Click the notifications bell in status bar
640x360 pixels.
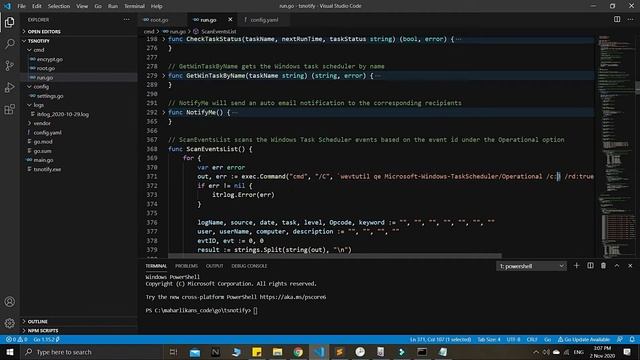point(632,339)
